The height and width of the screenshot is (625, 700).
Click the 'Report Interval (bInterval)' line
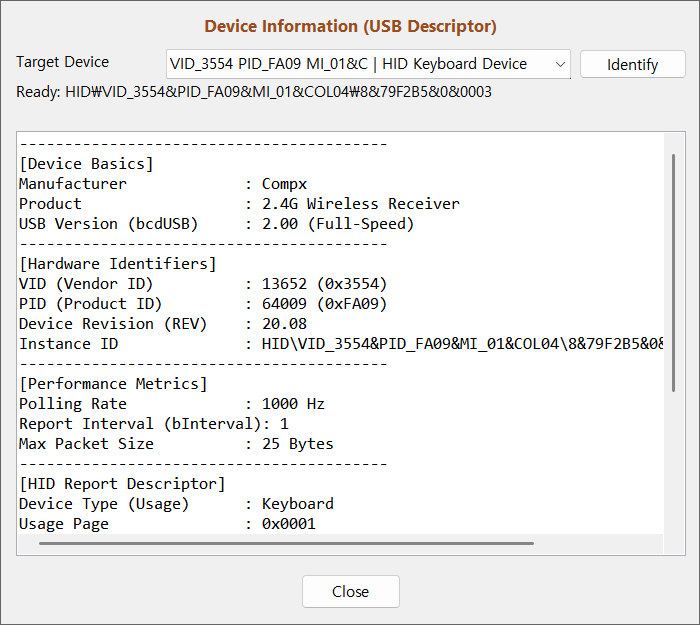(x=154, y=424)
